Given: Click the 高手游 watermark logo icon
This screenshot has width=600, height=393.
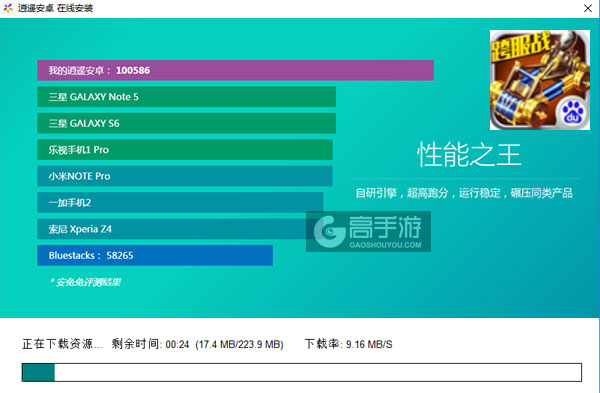Looking at the screenshot, I should click(330, 231).
